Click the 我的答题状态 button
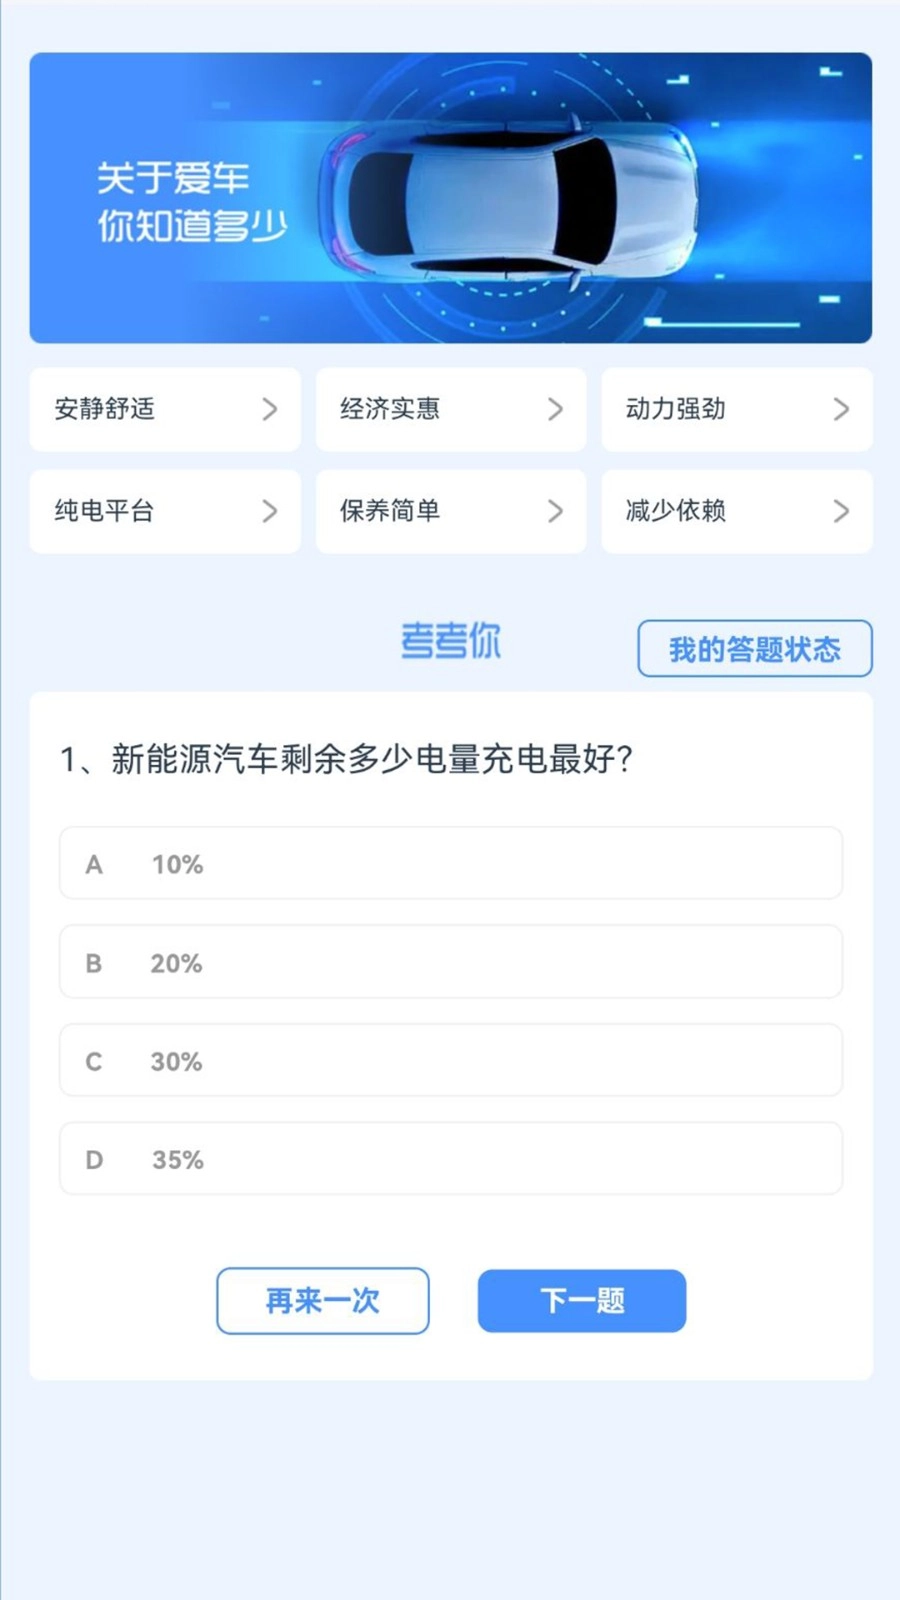Image resolution: width=900 pixels, height=1600 pixels. [x=754, y=648]
